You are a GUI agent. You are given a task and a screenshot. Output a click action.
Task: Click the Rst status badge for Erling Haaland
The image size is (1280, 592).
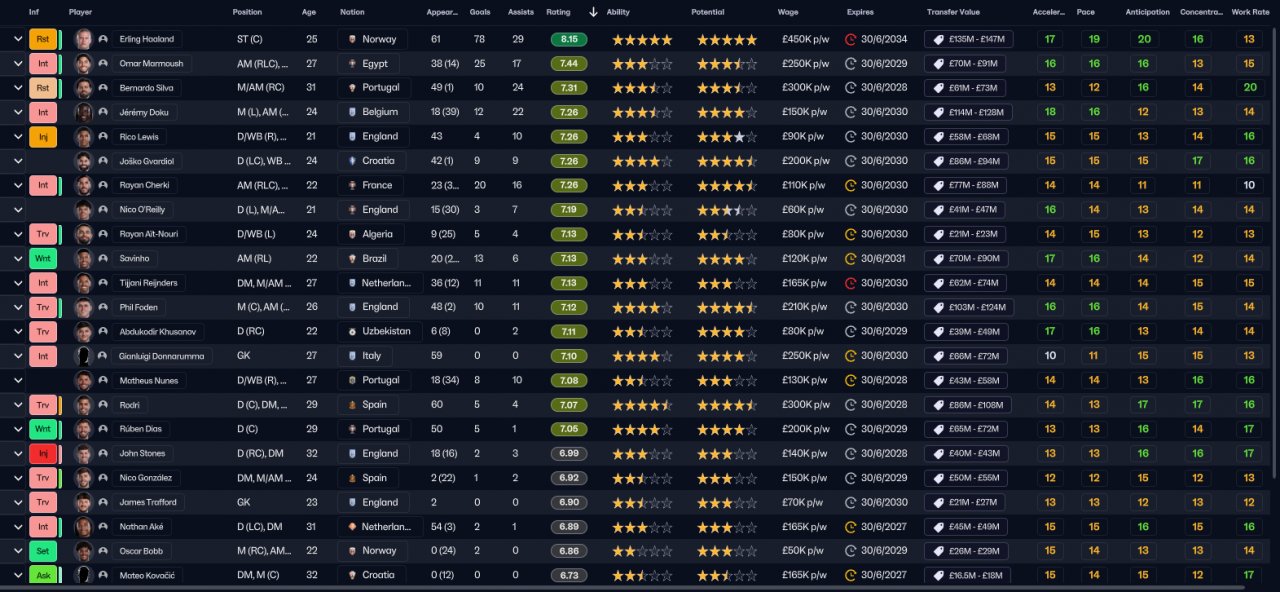click(x=43, y=39)
